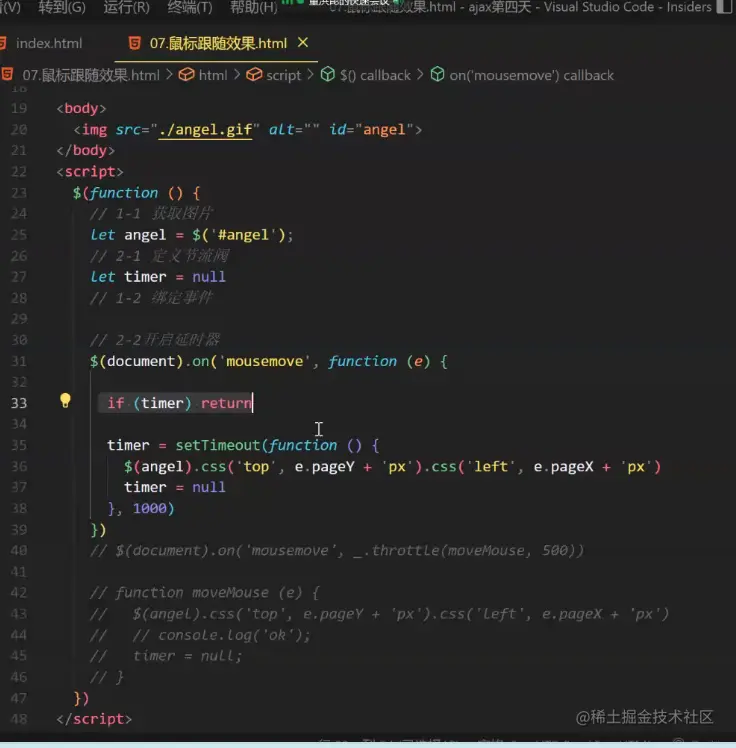The width and height of the screenshot is (736, 748).
Task: Click the 'return' keyword on line 33
Action: tap(226, 404)
